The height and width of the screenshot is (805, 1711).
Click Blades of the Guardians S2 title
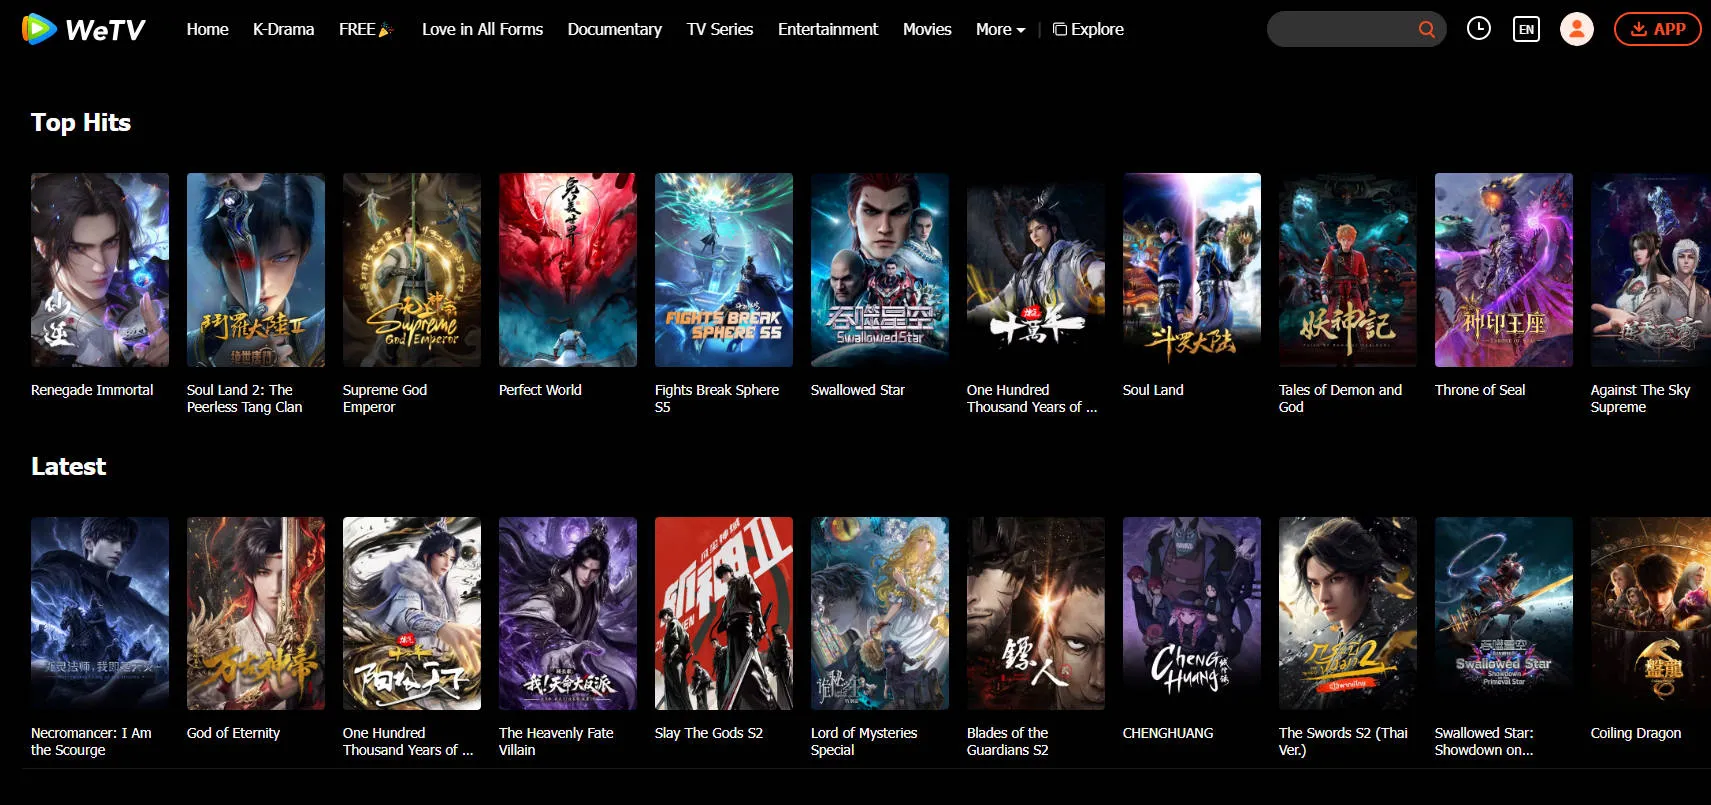[1008, 741]
